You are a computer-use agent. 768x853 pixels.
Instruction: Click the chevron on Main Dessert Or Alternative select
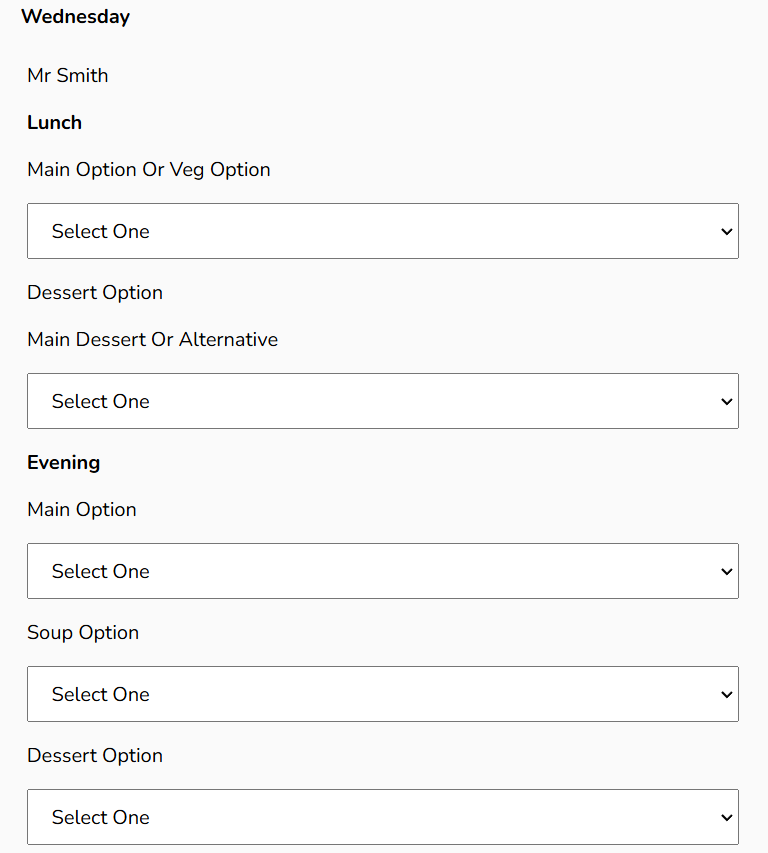point(726,402)
